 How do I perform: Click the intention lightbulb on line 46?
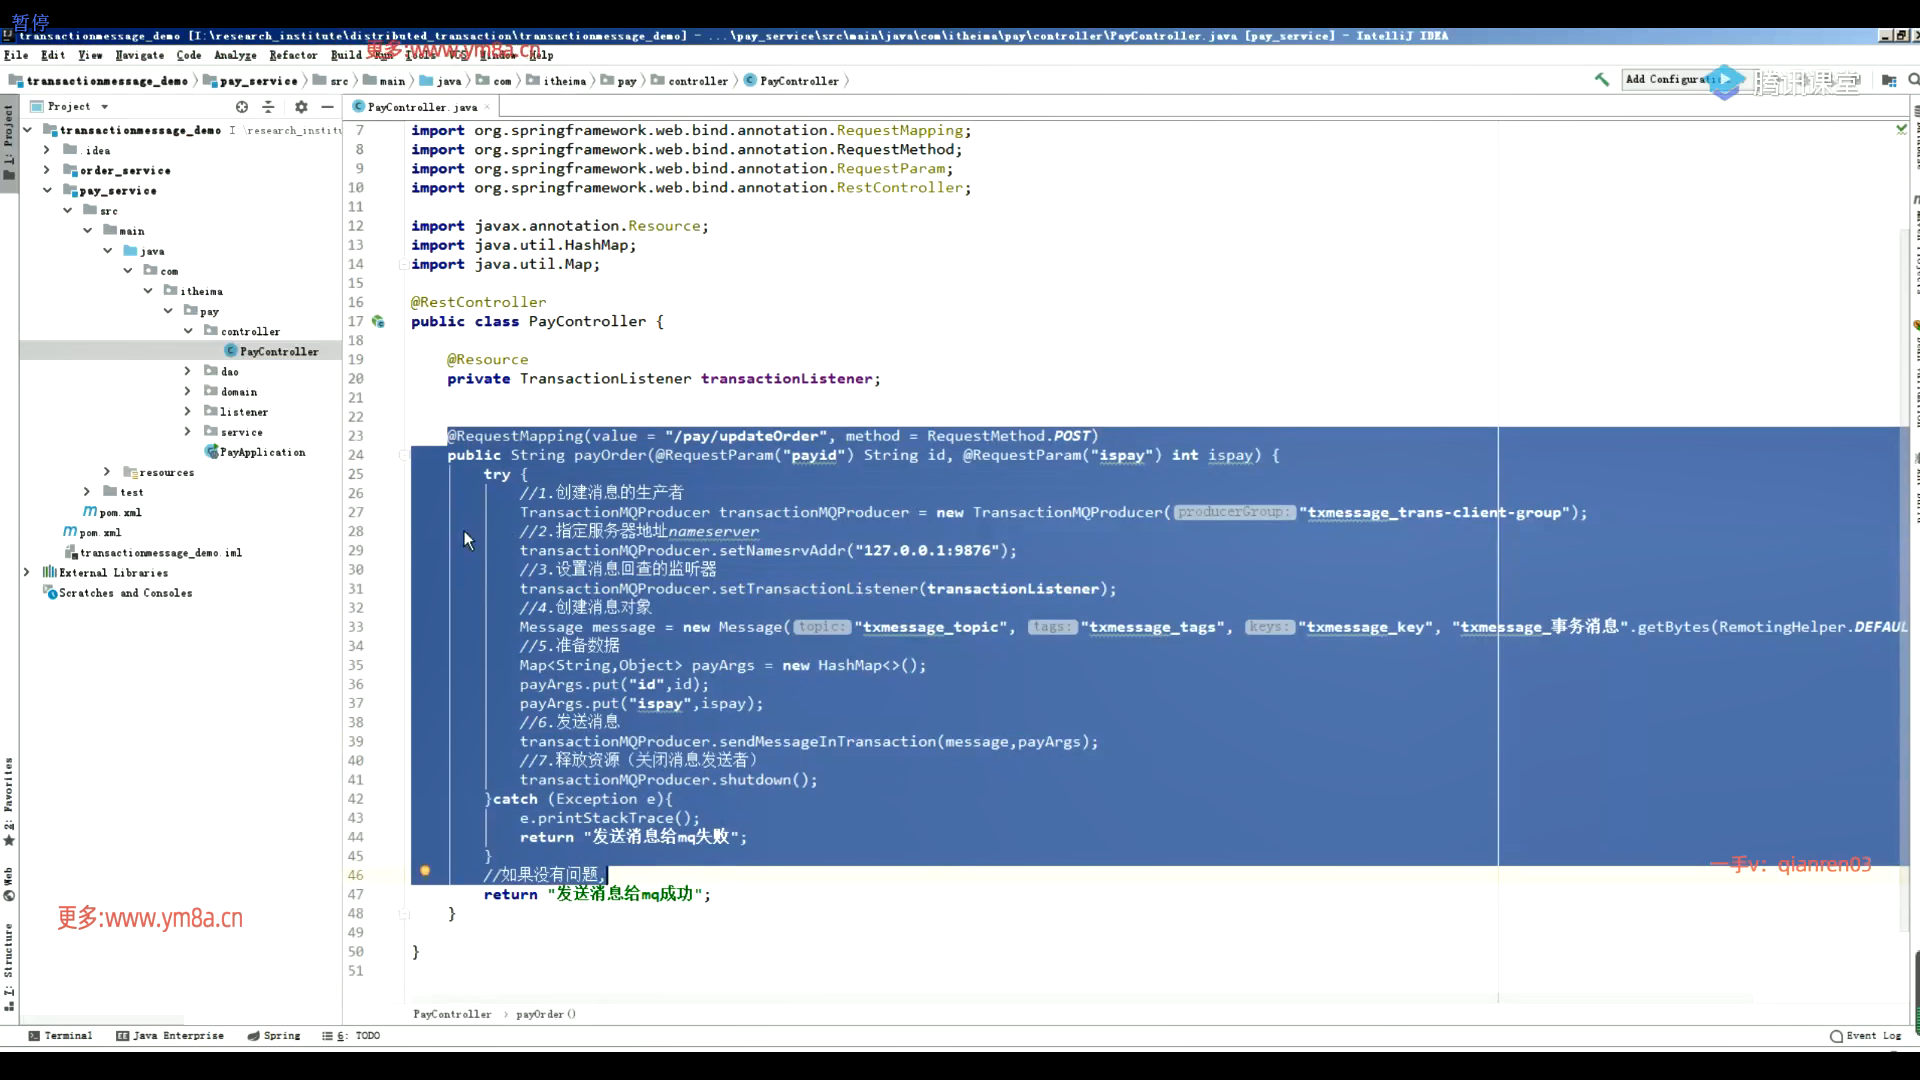pyautogui.click(x=425, y=871)
